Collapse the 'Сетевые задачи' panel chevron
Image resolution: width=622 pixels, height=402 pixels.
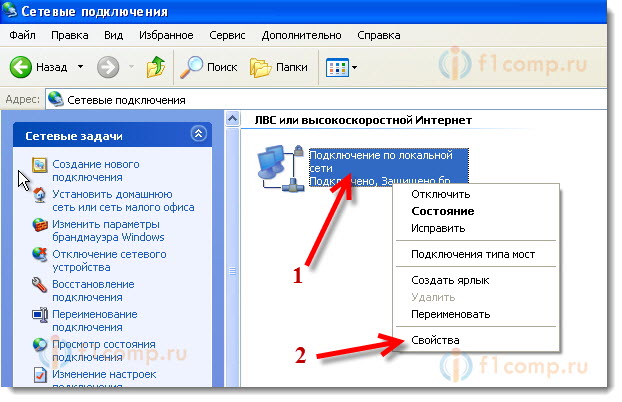click(x=198, y=133)
